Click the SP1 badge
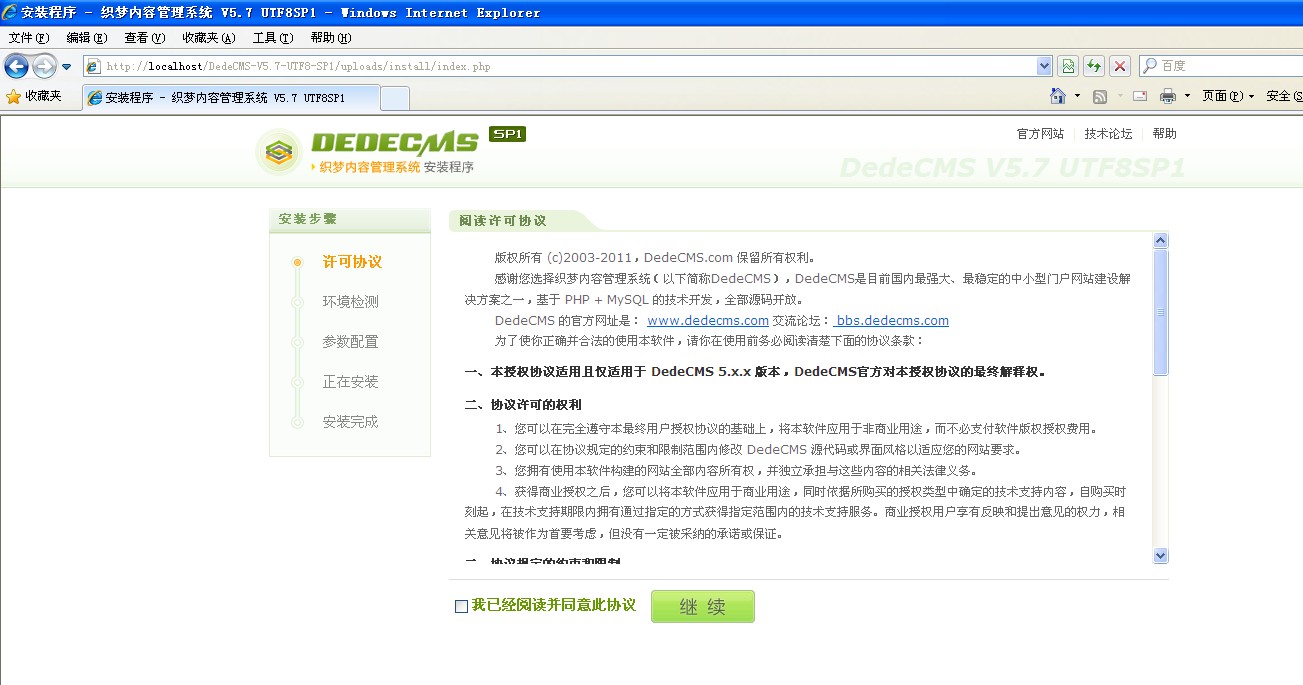 [507, 134]
